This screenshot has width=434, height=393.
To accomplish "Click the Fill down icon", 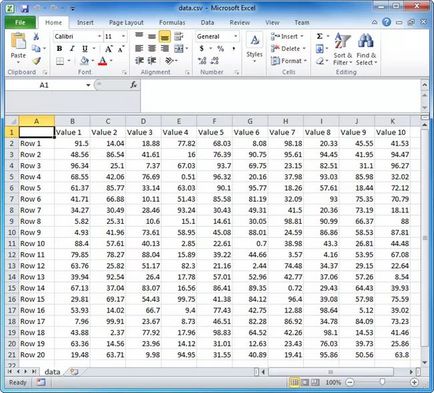I will [319, 49].
